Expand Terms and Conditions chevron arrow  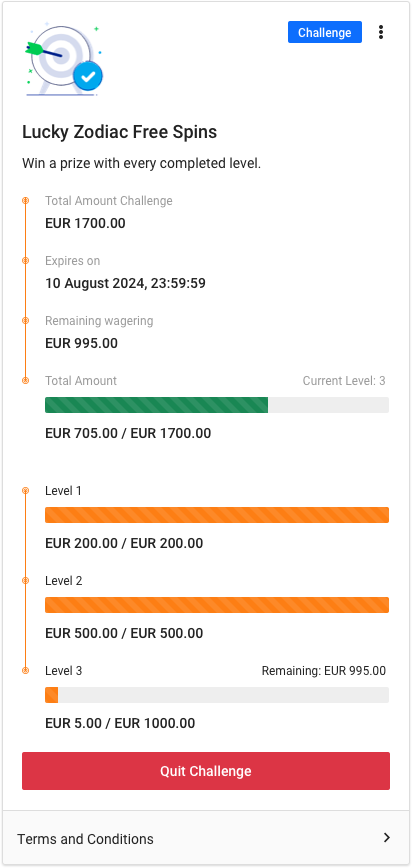pos(387,838)
